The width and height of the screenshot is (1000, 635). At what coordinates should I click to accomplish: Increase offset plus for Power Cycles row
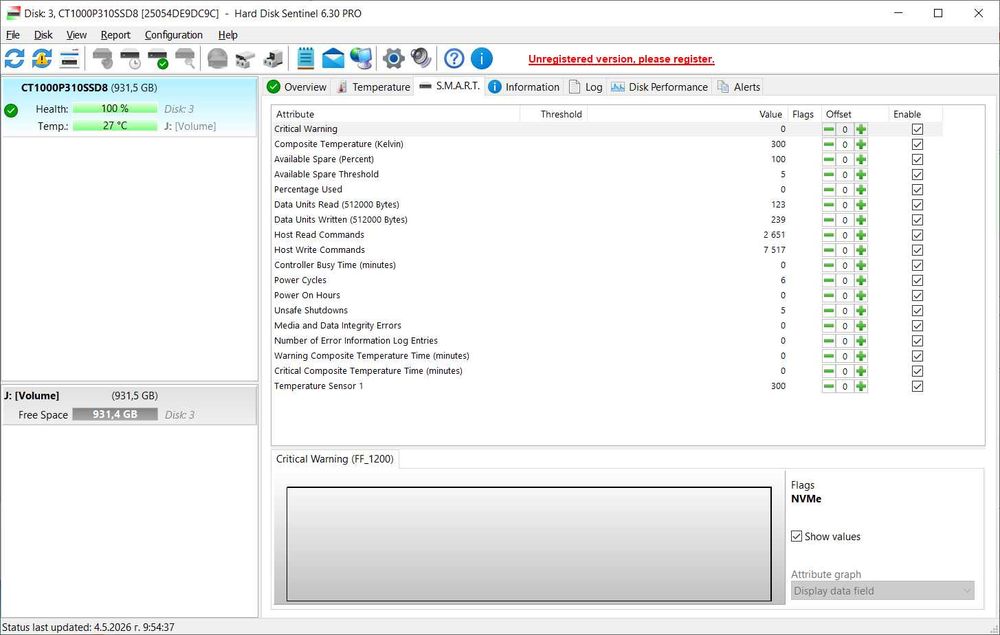click(861, 281)
